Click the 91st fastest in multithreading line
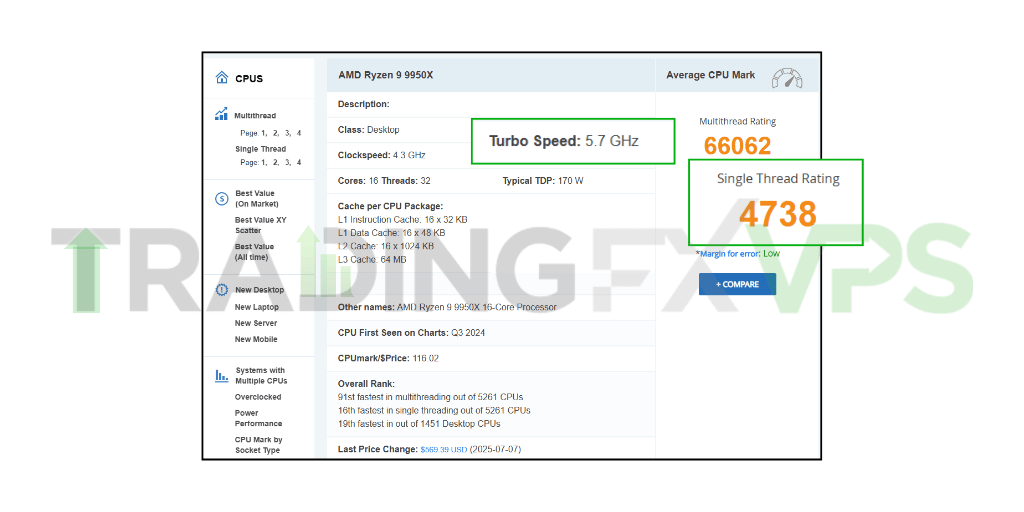 point(430,396)
